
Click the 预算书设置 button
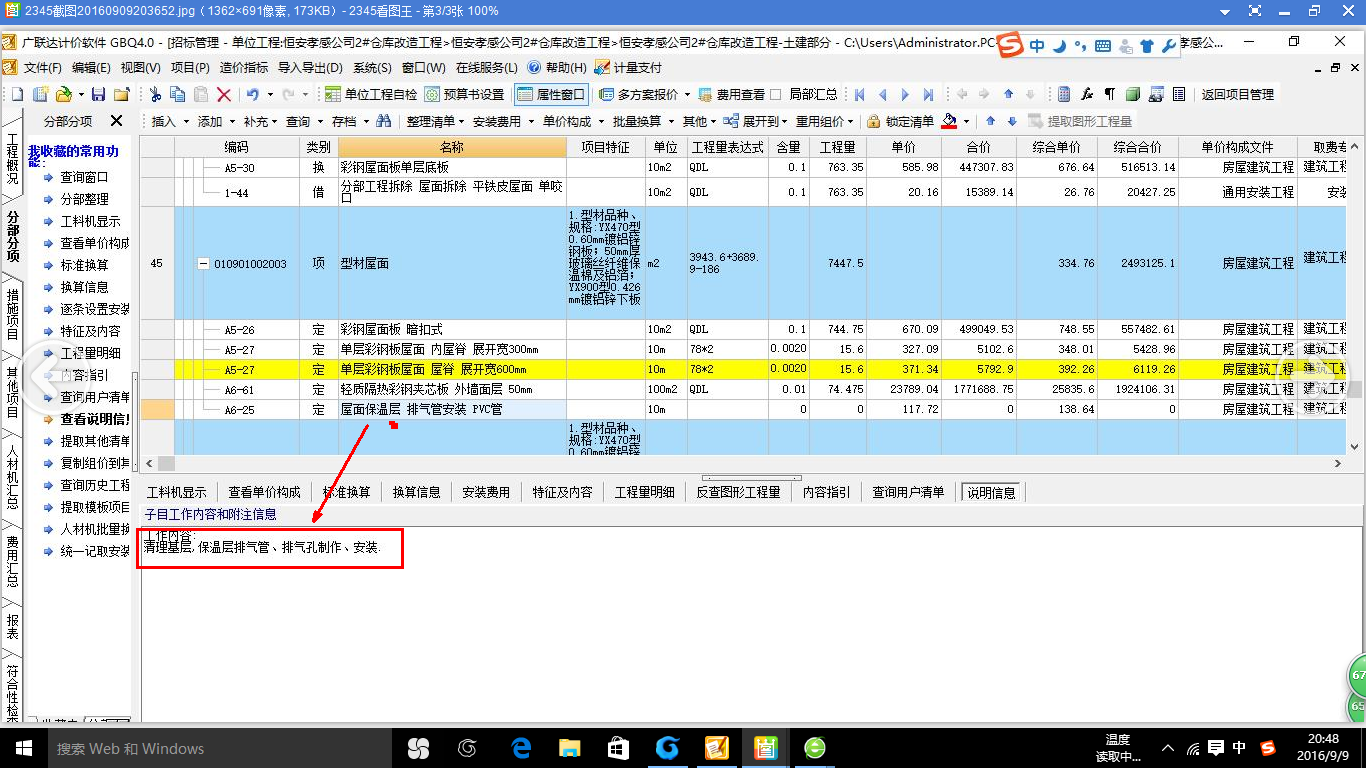[466, 94]
